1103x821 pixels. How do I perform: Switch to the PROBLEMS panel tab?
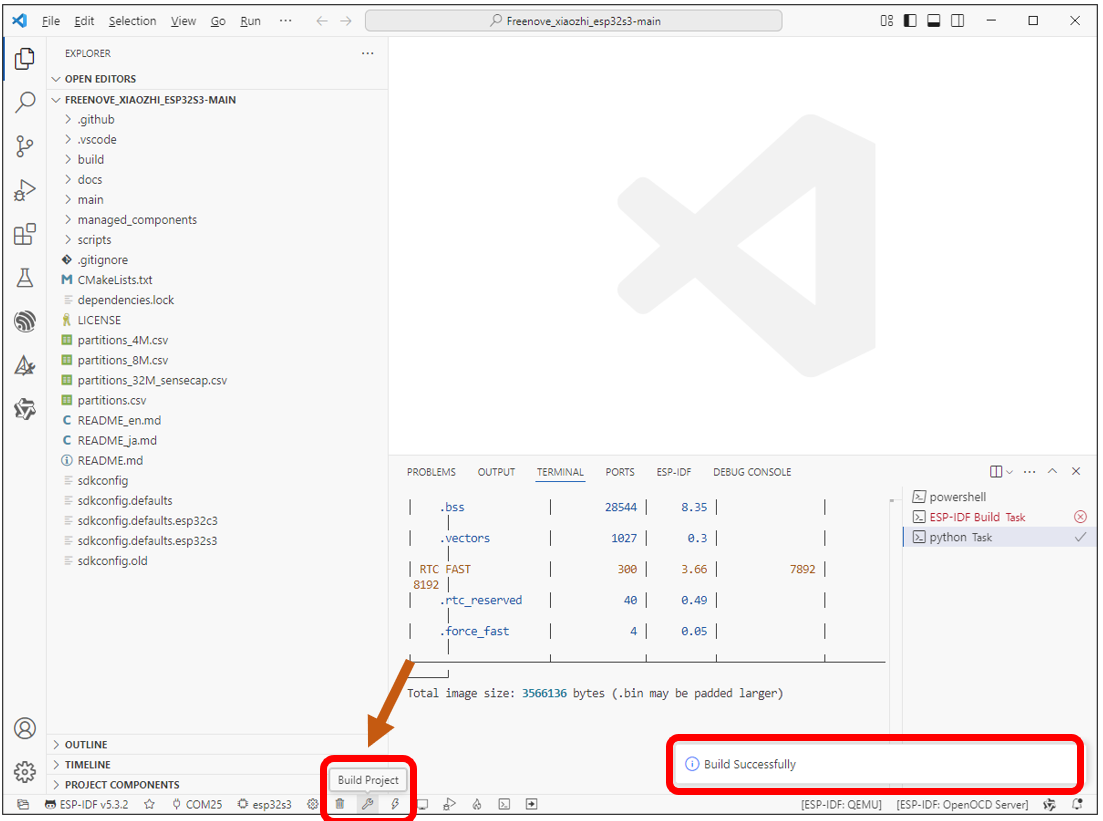(x=431, y=472)
